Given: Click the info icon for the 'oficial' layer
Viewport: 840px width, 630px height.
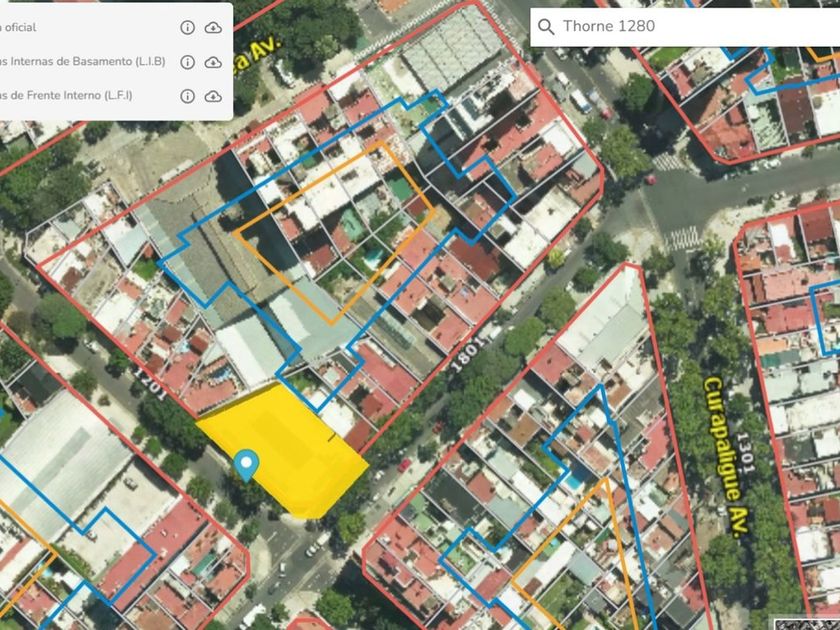Looking at the screenshot, I should tap(187, 28).
